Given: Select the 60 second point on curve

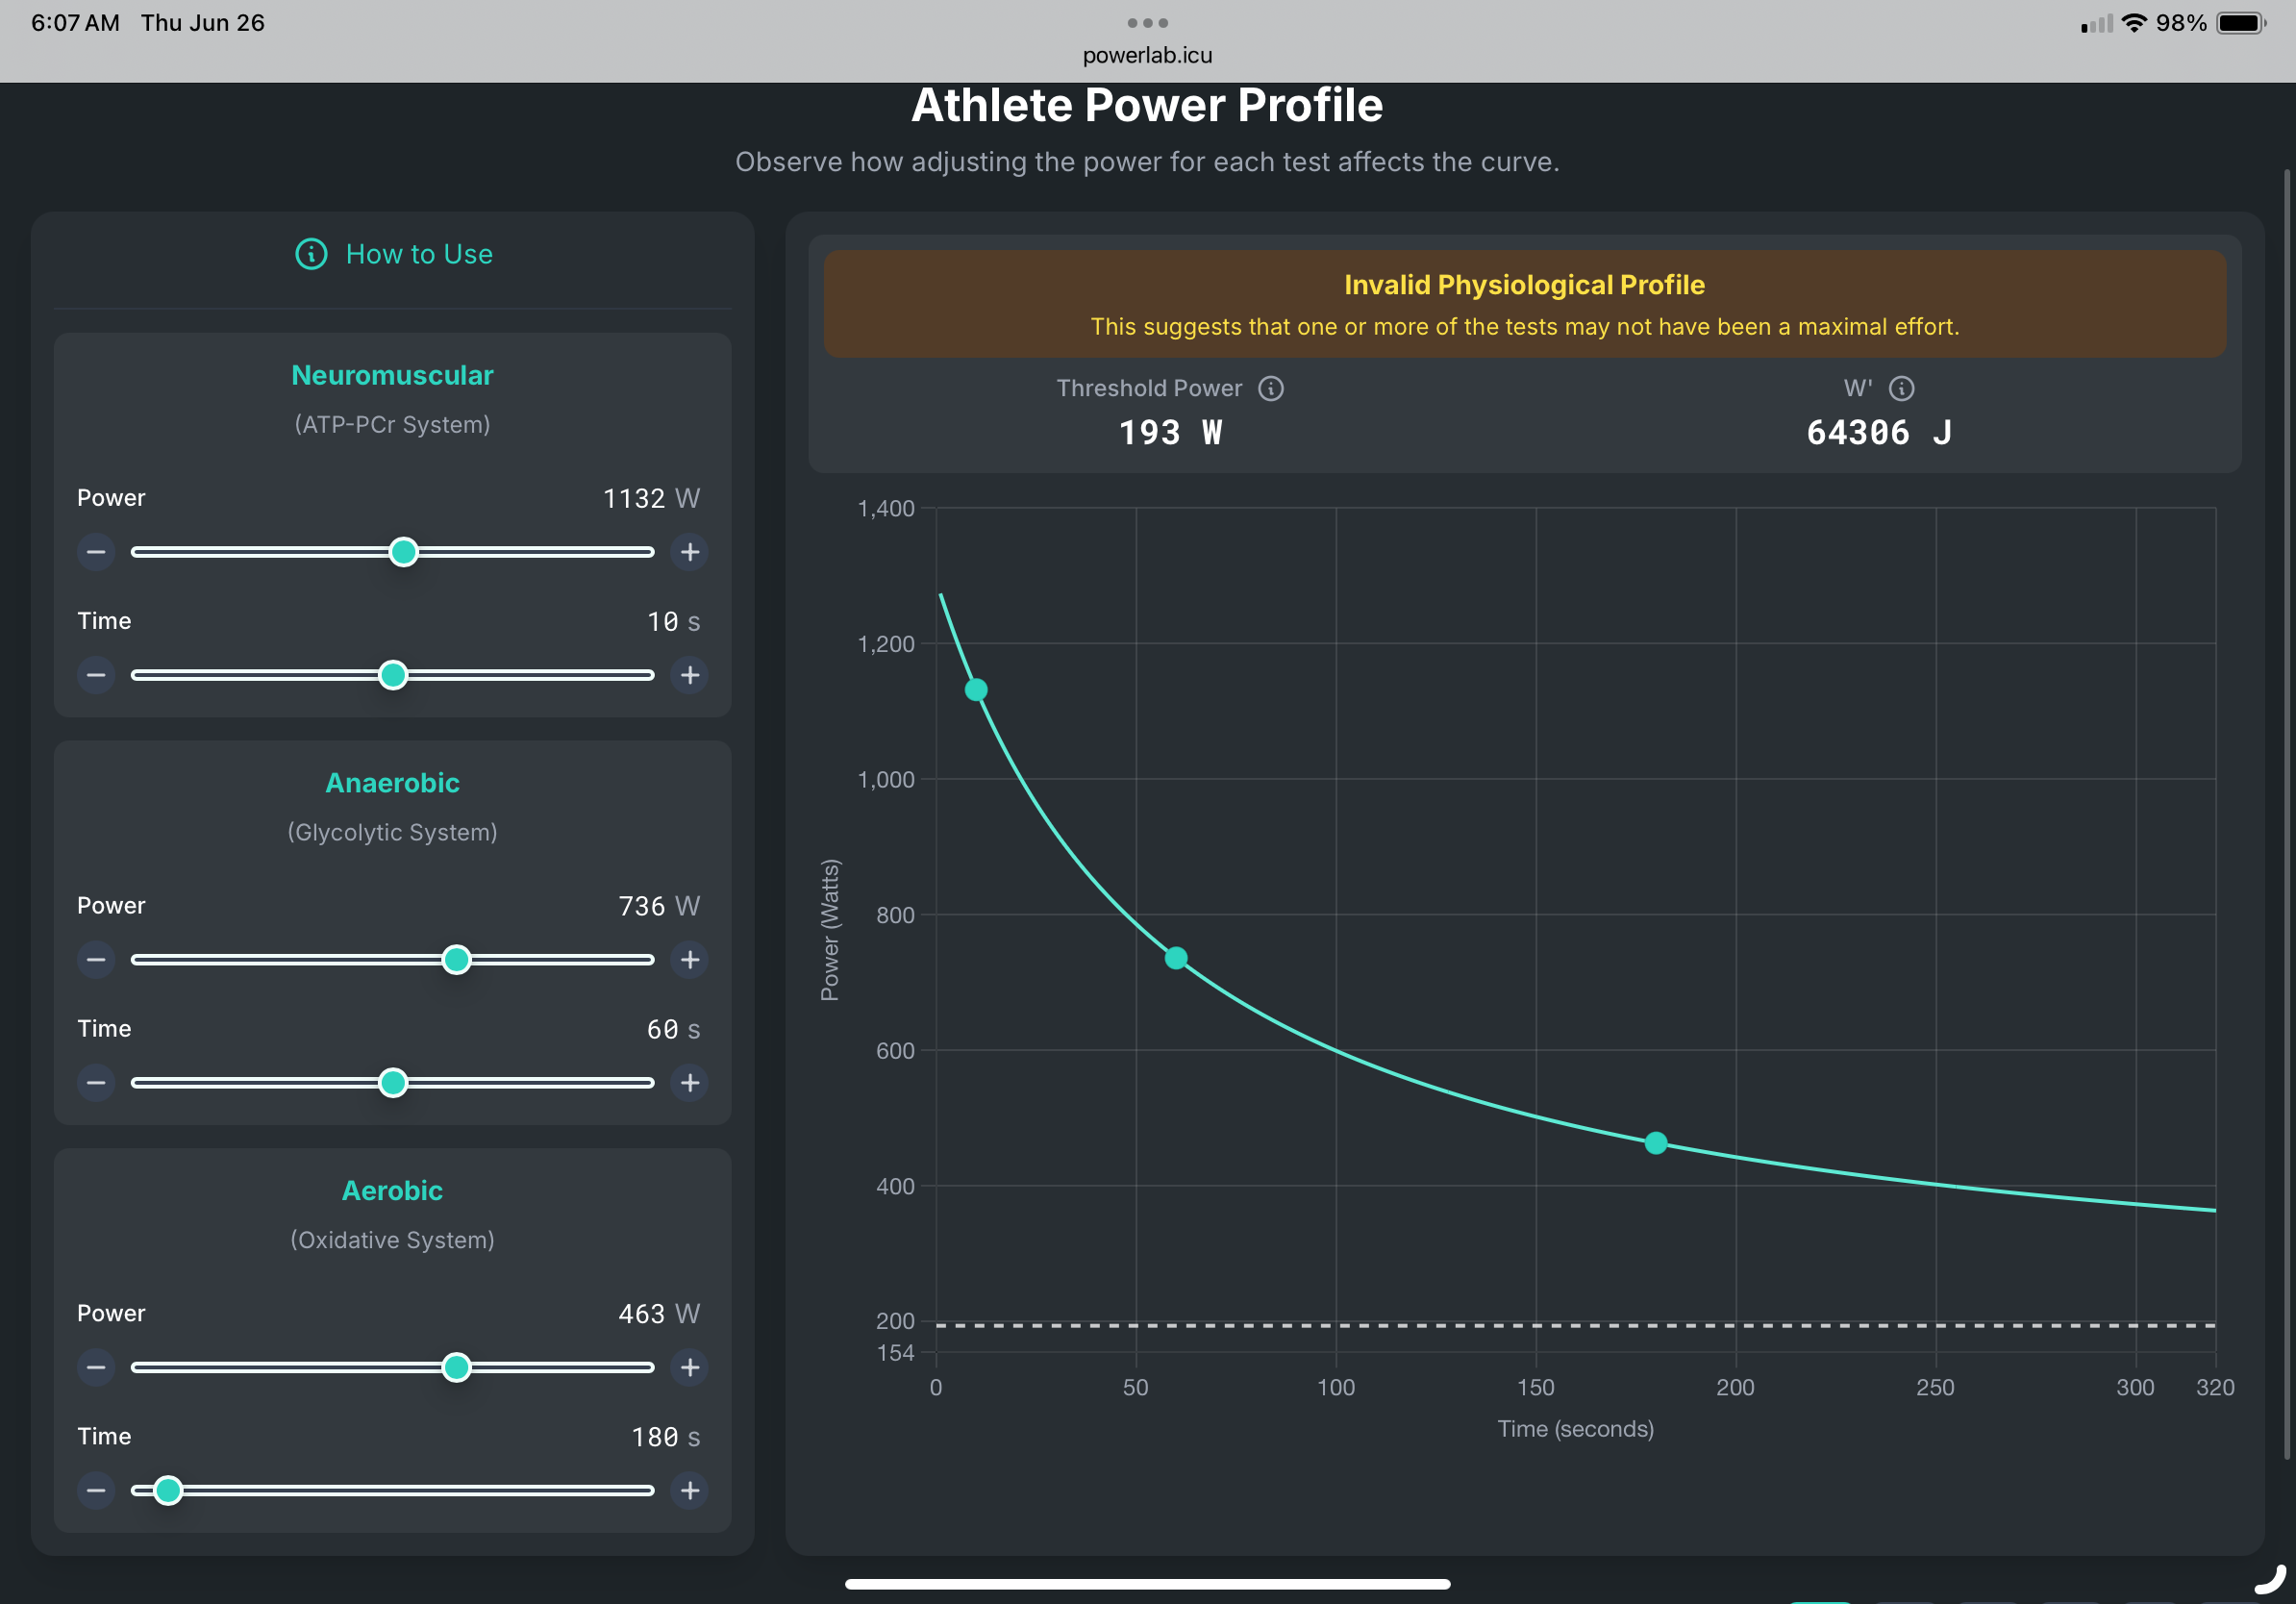Looking at the screenshot, I should click(x=1176, y=958).
